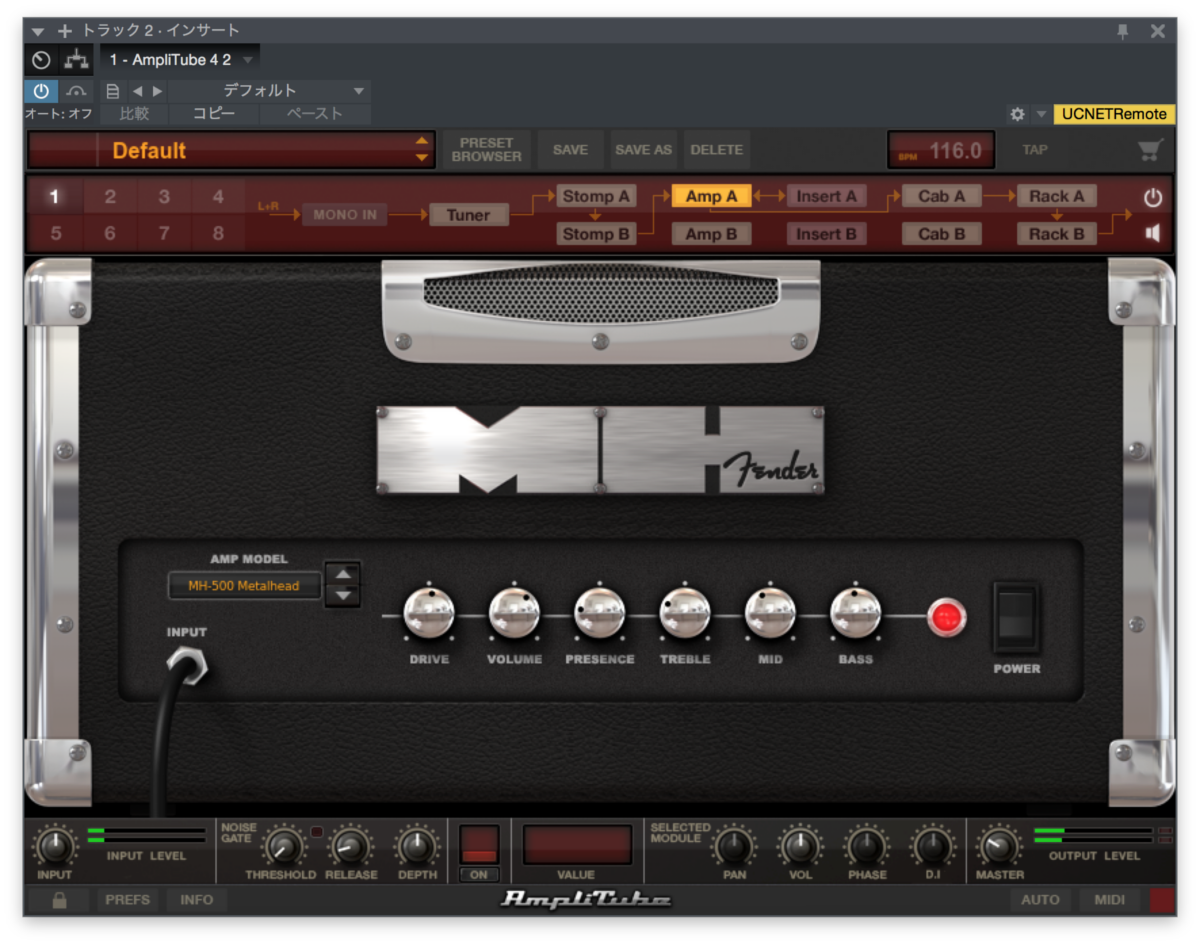Click the SAVE AS button
Image resolution: width=1200 pixels, height=945 pixels.
(x=643, y=150)
